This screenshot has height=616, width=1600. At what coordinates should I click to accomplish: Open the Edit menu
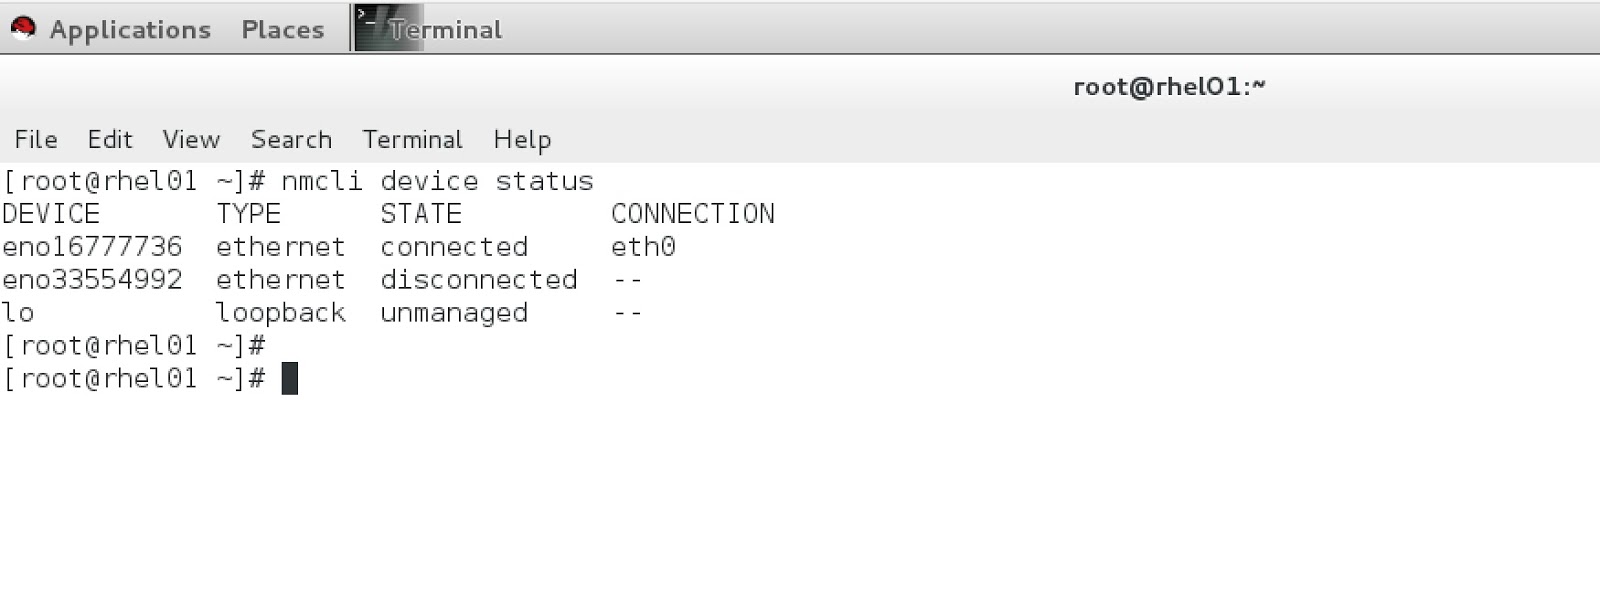tap(110, 140)
